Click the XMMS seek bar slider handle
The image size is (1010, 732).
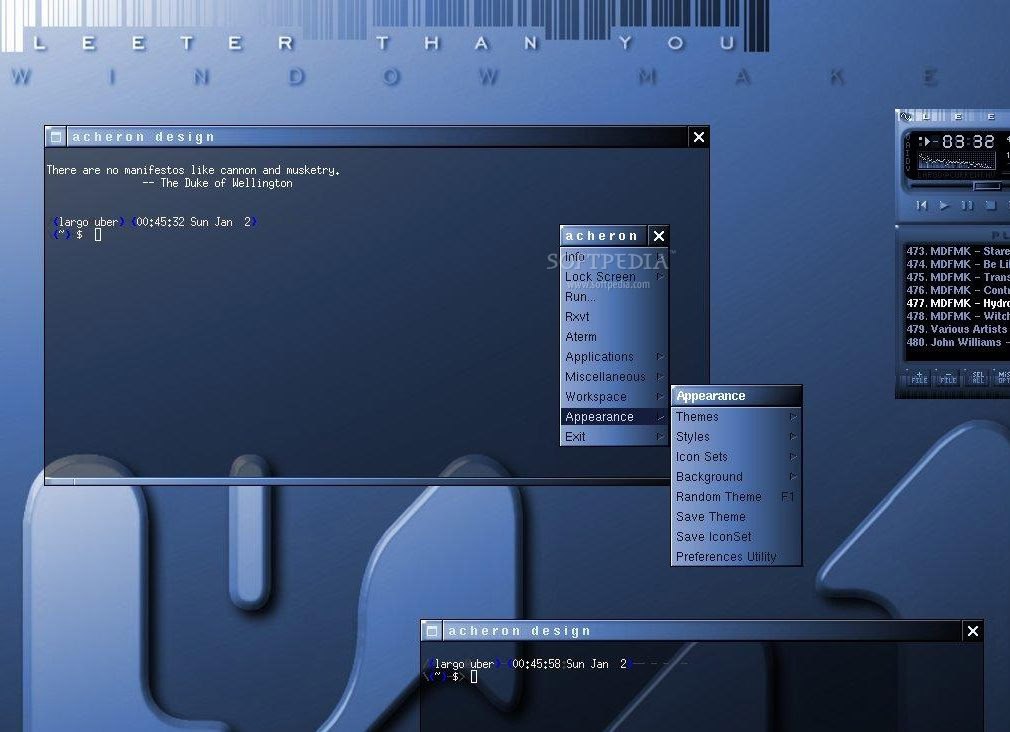point(986,186)
